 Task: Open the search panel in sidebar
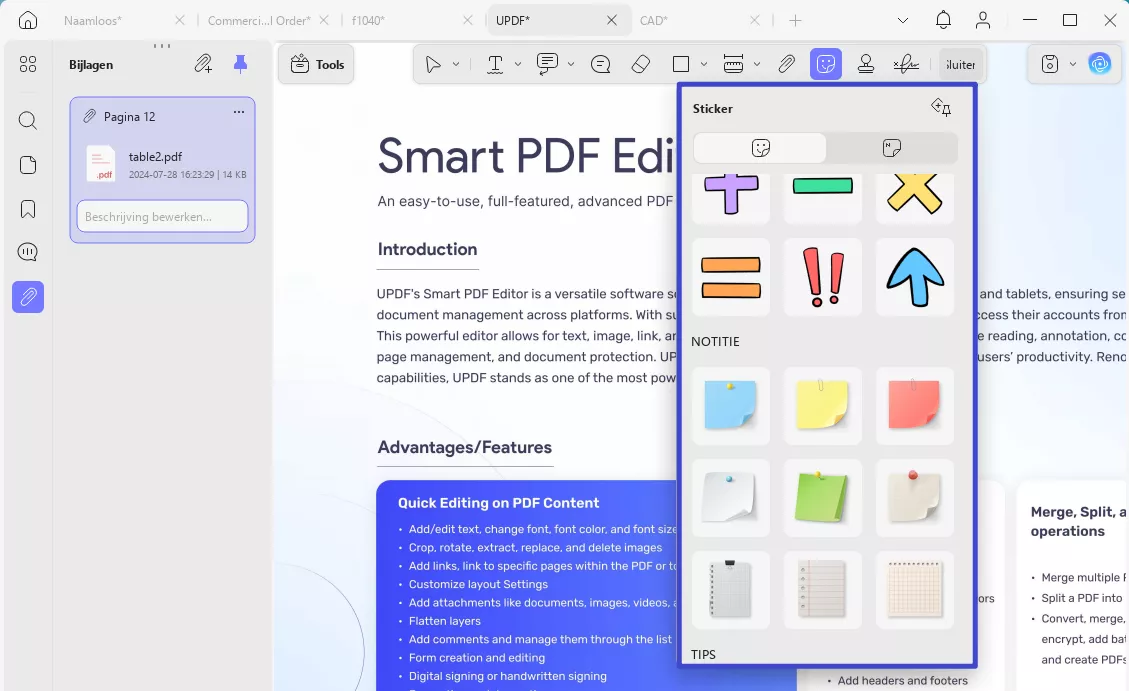click(x=27, y=120)
